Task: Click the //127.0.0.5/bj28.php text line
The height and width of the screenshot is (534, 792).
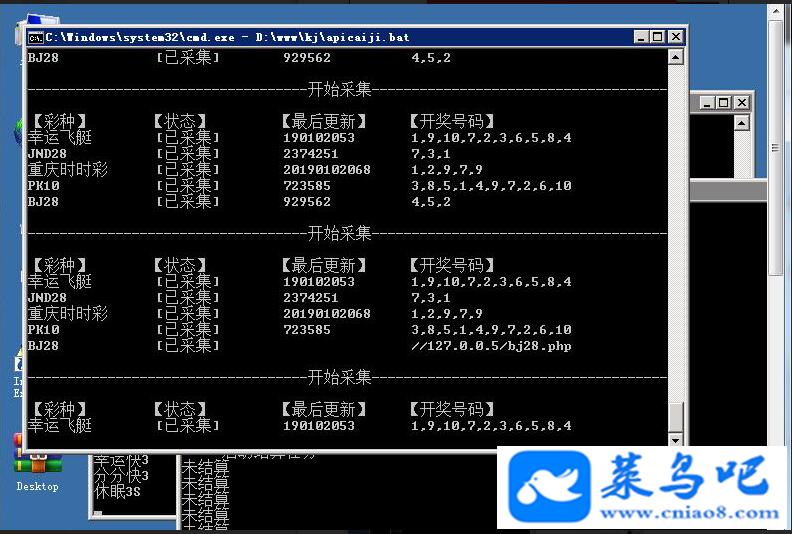Action: point(491,346)
